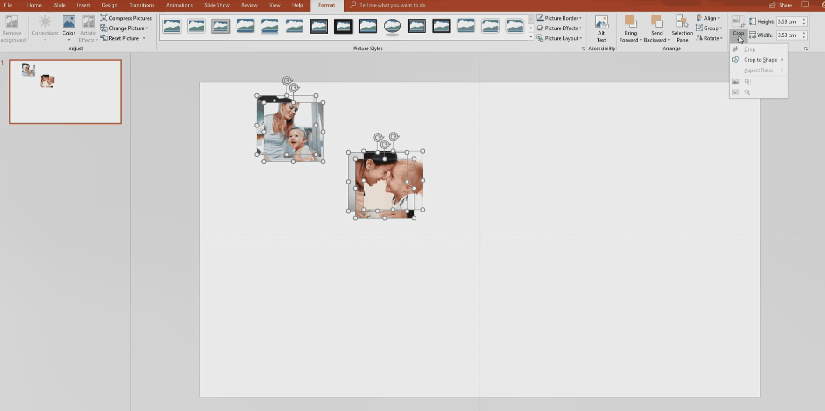825x411 pixels.
Task: Click the Reset Picture button
Action: 120,38
